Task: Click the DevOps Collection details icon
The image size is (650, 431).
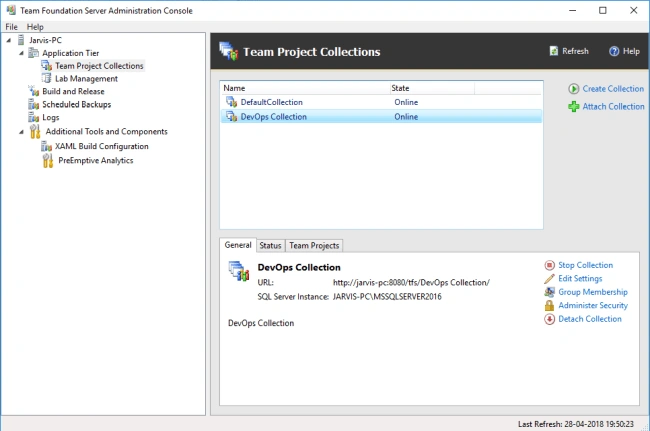Action: pos(238,271)
